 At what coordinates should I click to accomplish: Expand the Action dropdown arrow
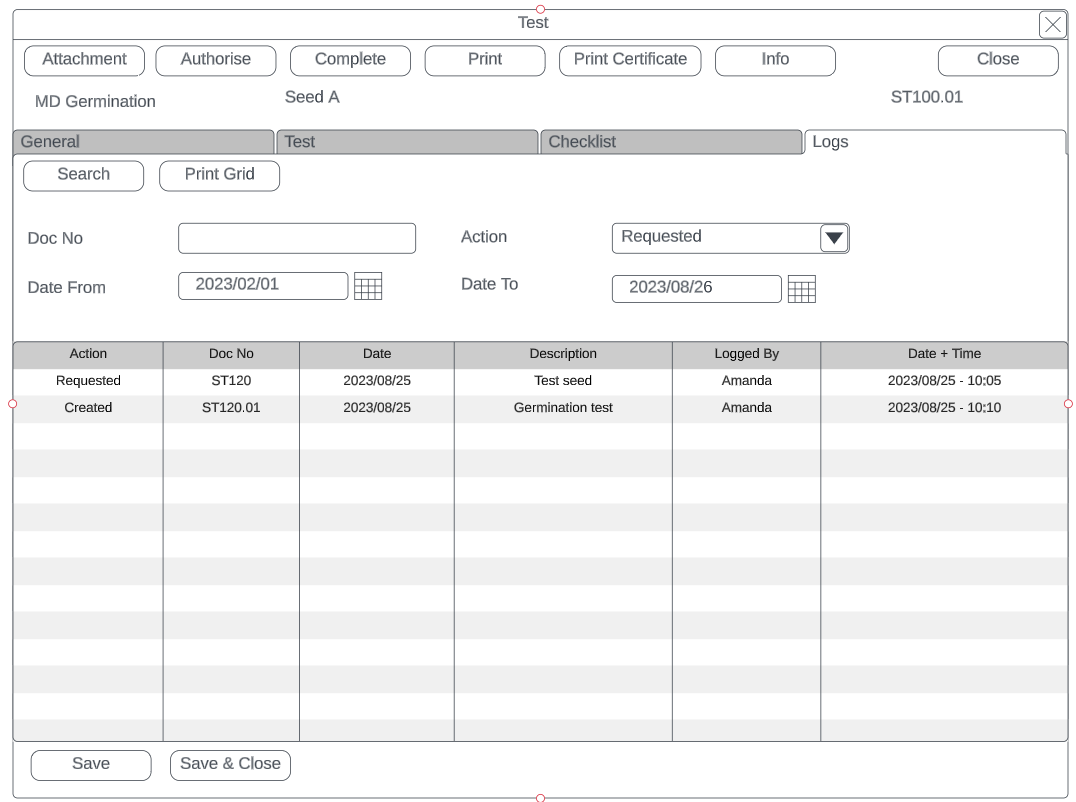coord(834,238)
